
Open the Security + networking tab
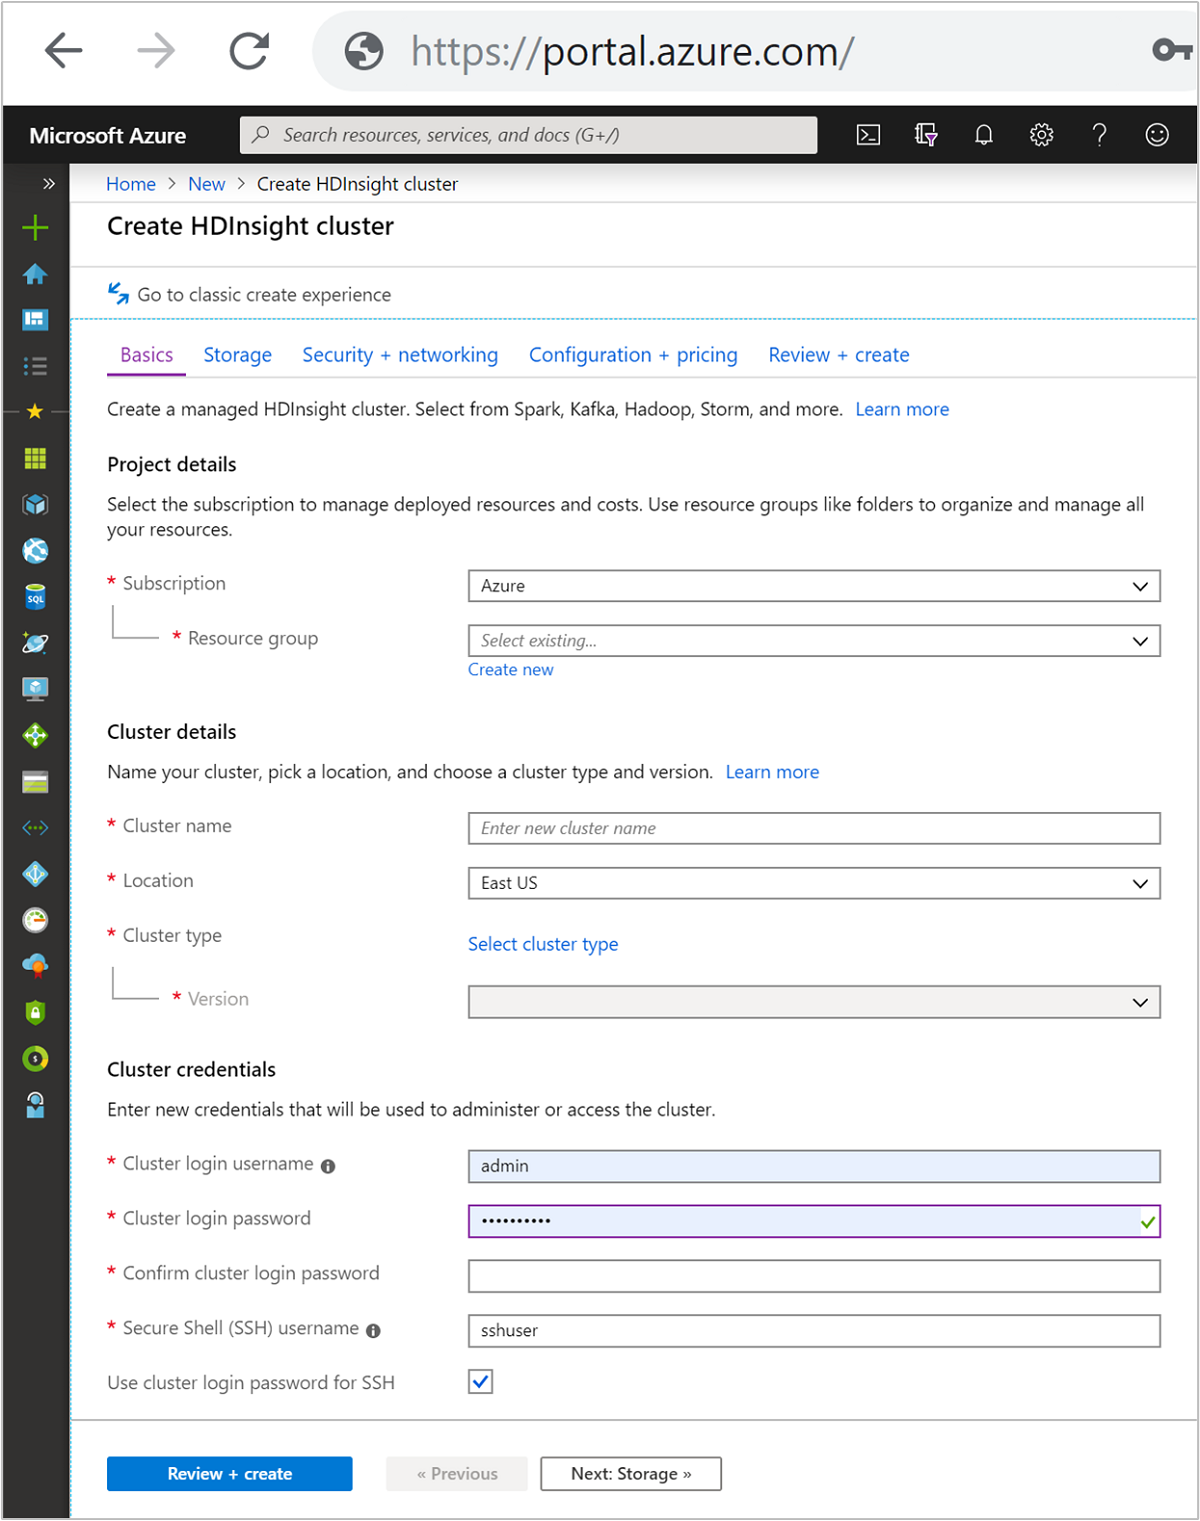pyautogui.click(x=400, y=355)
